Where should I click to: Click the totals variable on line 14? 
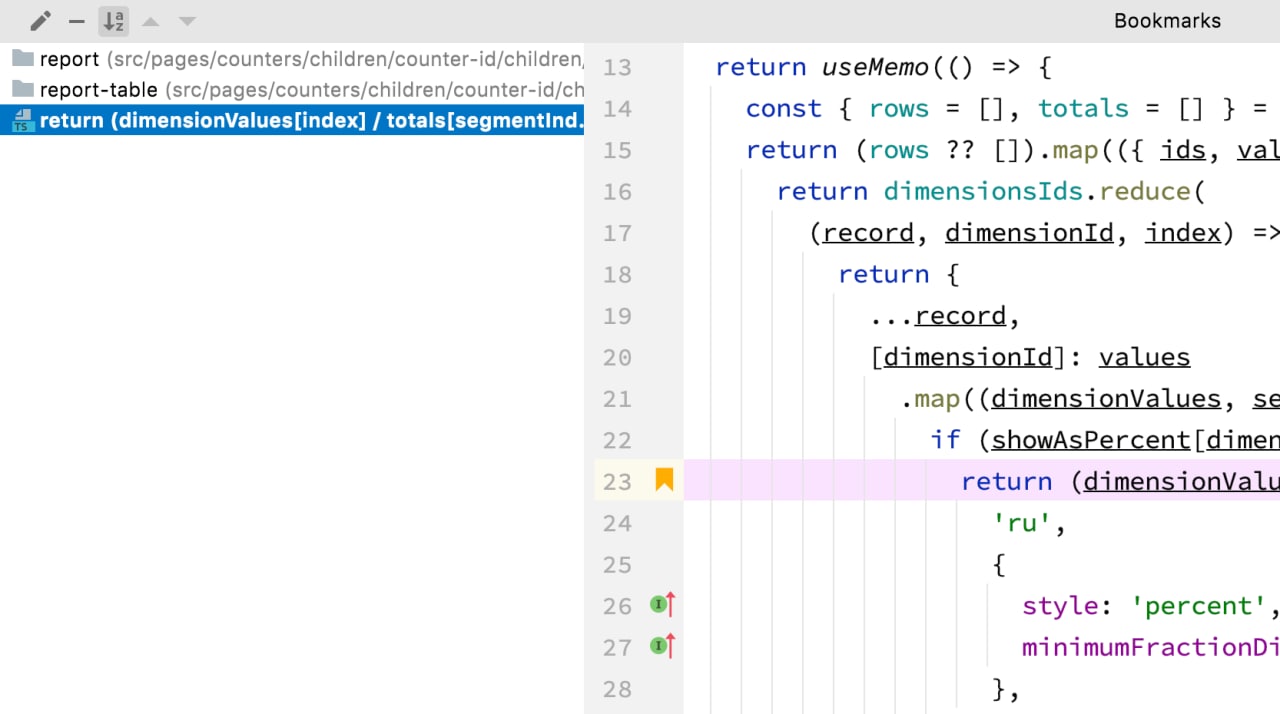(x=1083, y=108)
